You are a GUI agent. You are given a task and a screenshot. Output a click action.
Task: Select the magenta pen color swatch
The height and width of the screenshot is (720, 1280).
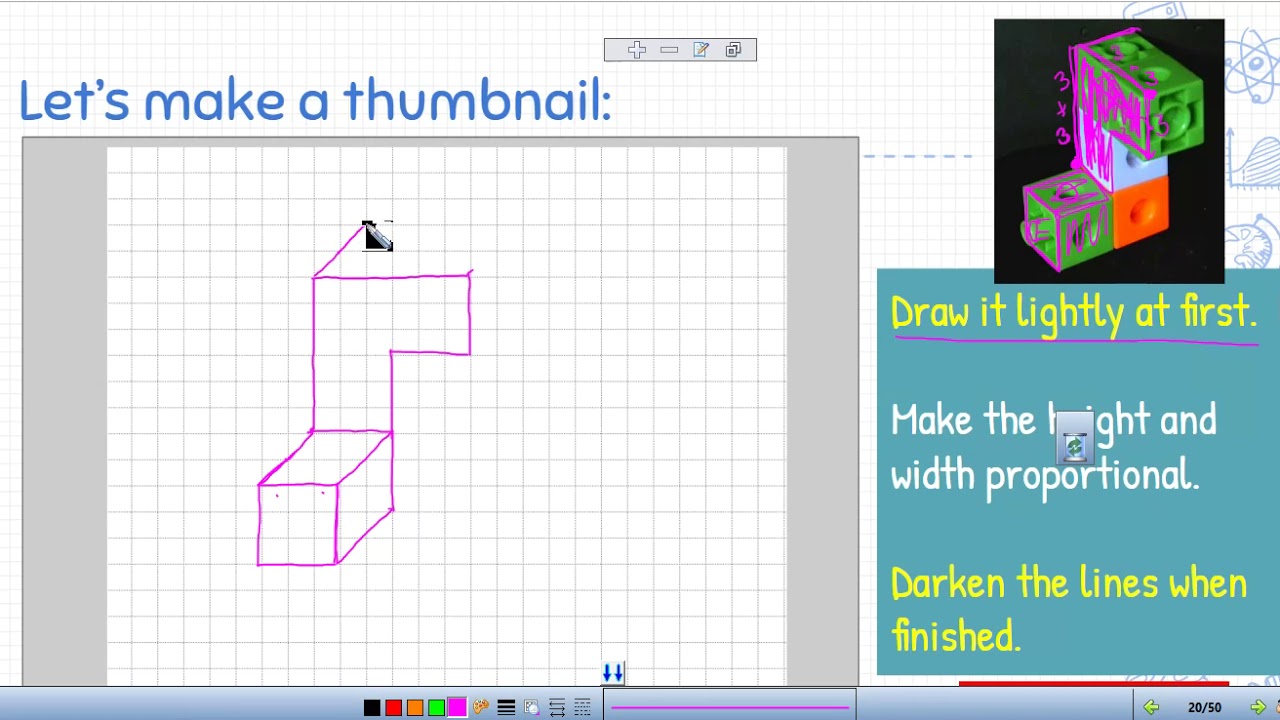coord(457,708)
